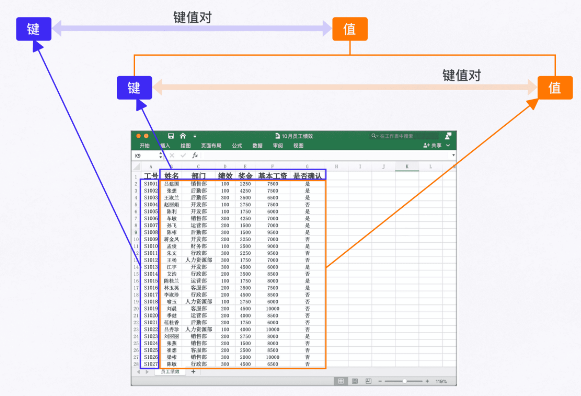Click the cell containing 财务部
The height and width of the screenshot is (396, 581).
click(x=199, y=246)
